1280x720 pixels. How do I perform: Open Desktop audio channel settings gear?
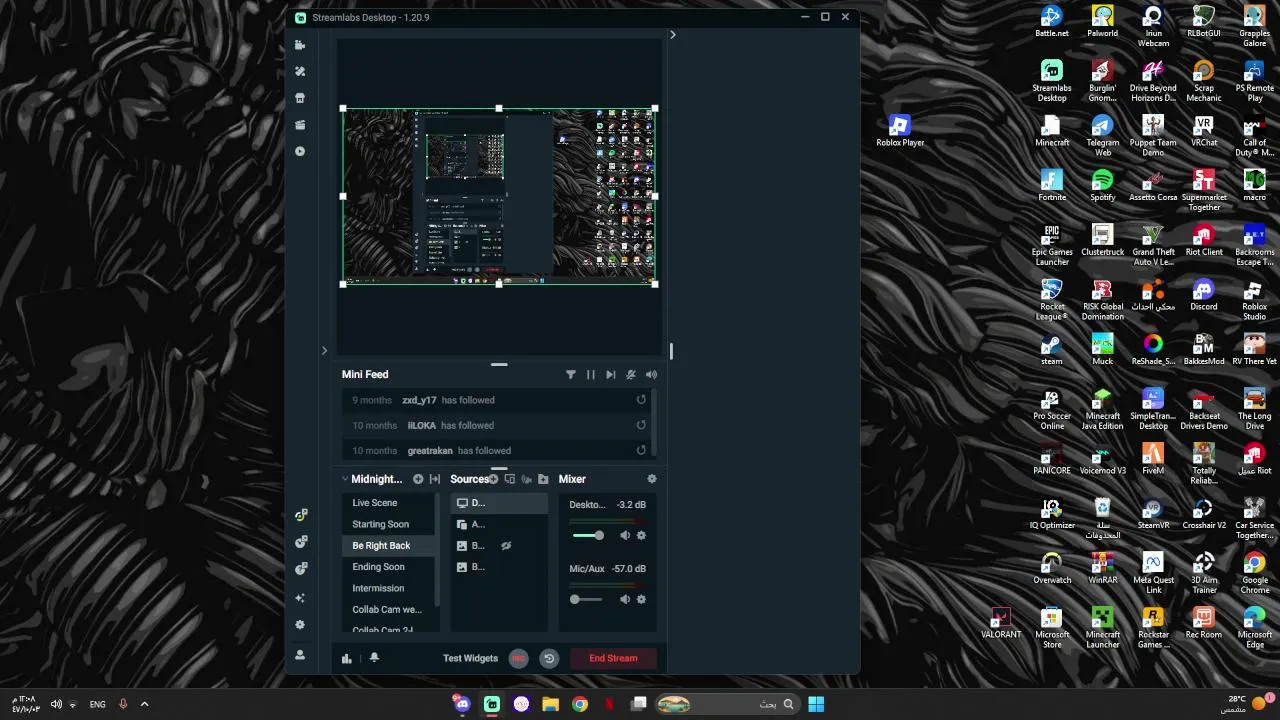click(x=642, y=535)
